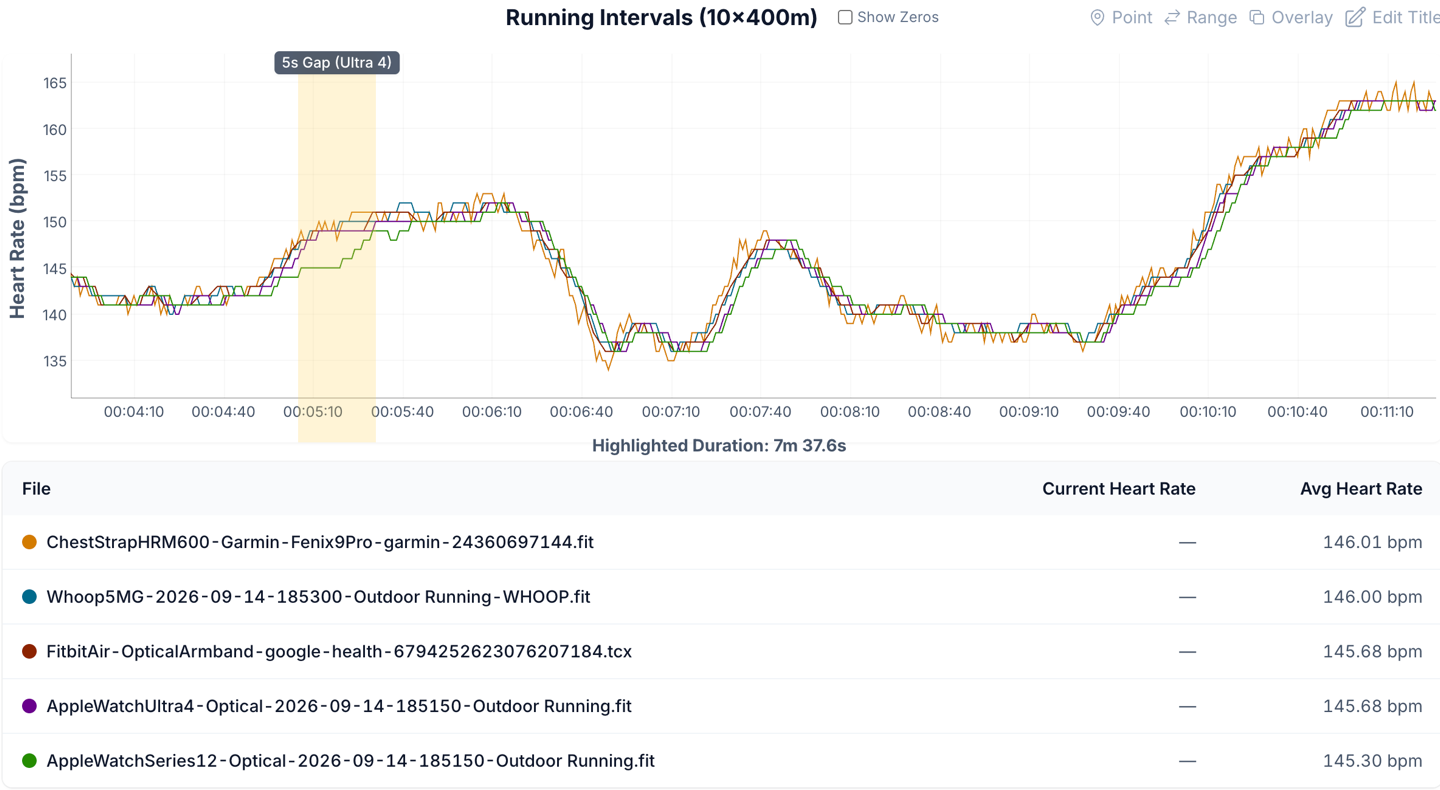1440x790 pixels.
Task: Select the Range mode label
Action: (x=1212, y=18)
